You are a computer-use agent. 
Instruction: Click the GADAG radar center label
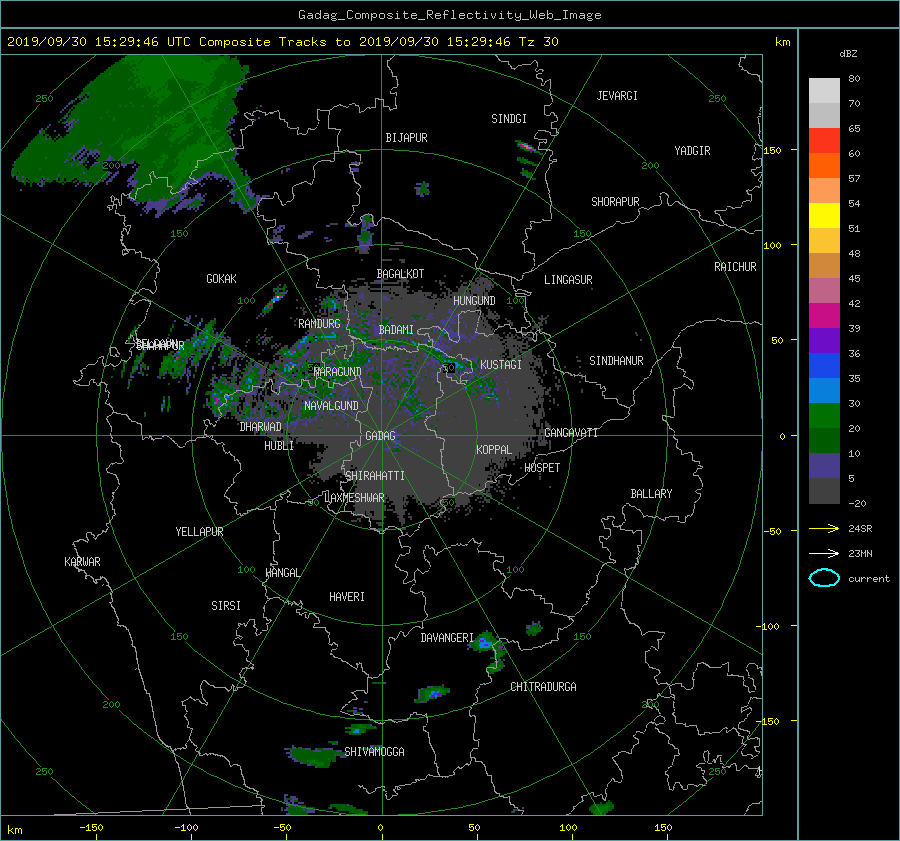380,436
